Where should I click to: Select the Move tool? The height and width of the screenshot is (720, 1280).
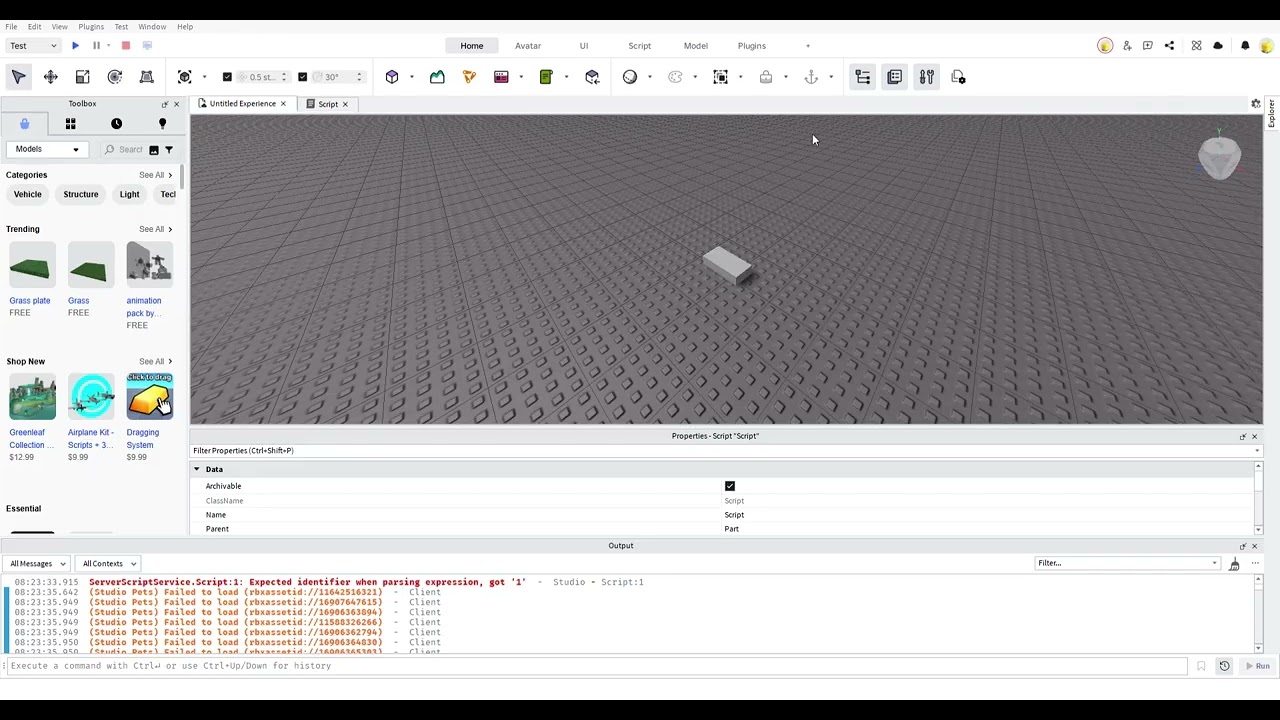[50, 77]
